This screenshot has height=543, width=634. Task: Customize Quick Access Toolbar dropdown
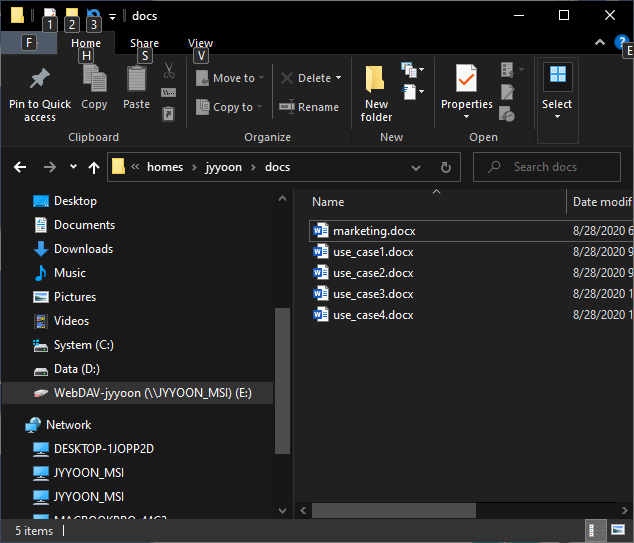[112, 17]
